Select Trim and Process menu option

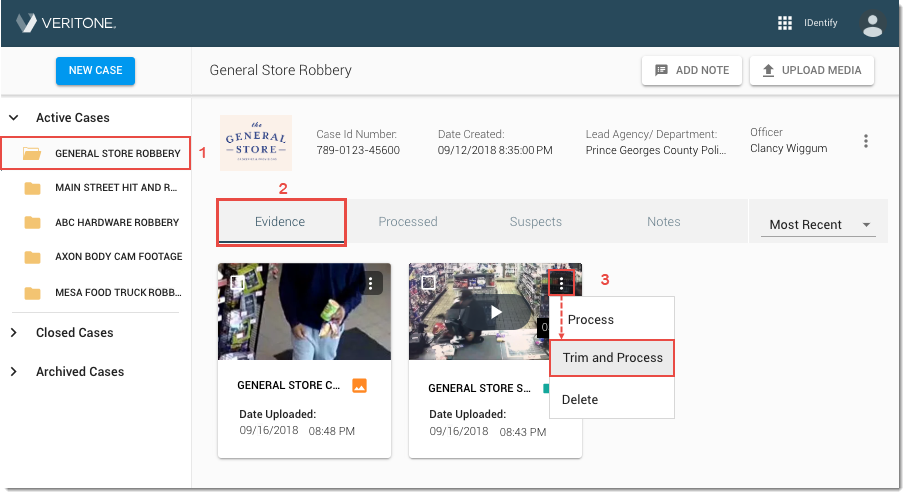pos(612,357)
